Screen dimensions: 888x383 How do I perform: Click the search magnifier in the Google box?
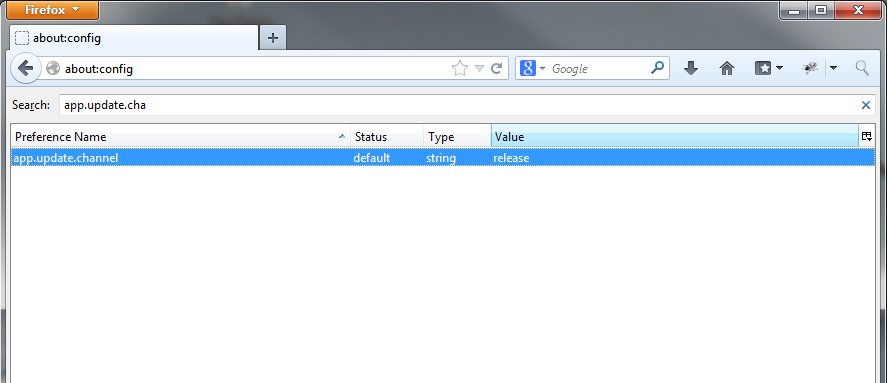(657, 69)
